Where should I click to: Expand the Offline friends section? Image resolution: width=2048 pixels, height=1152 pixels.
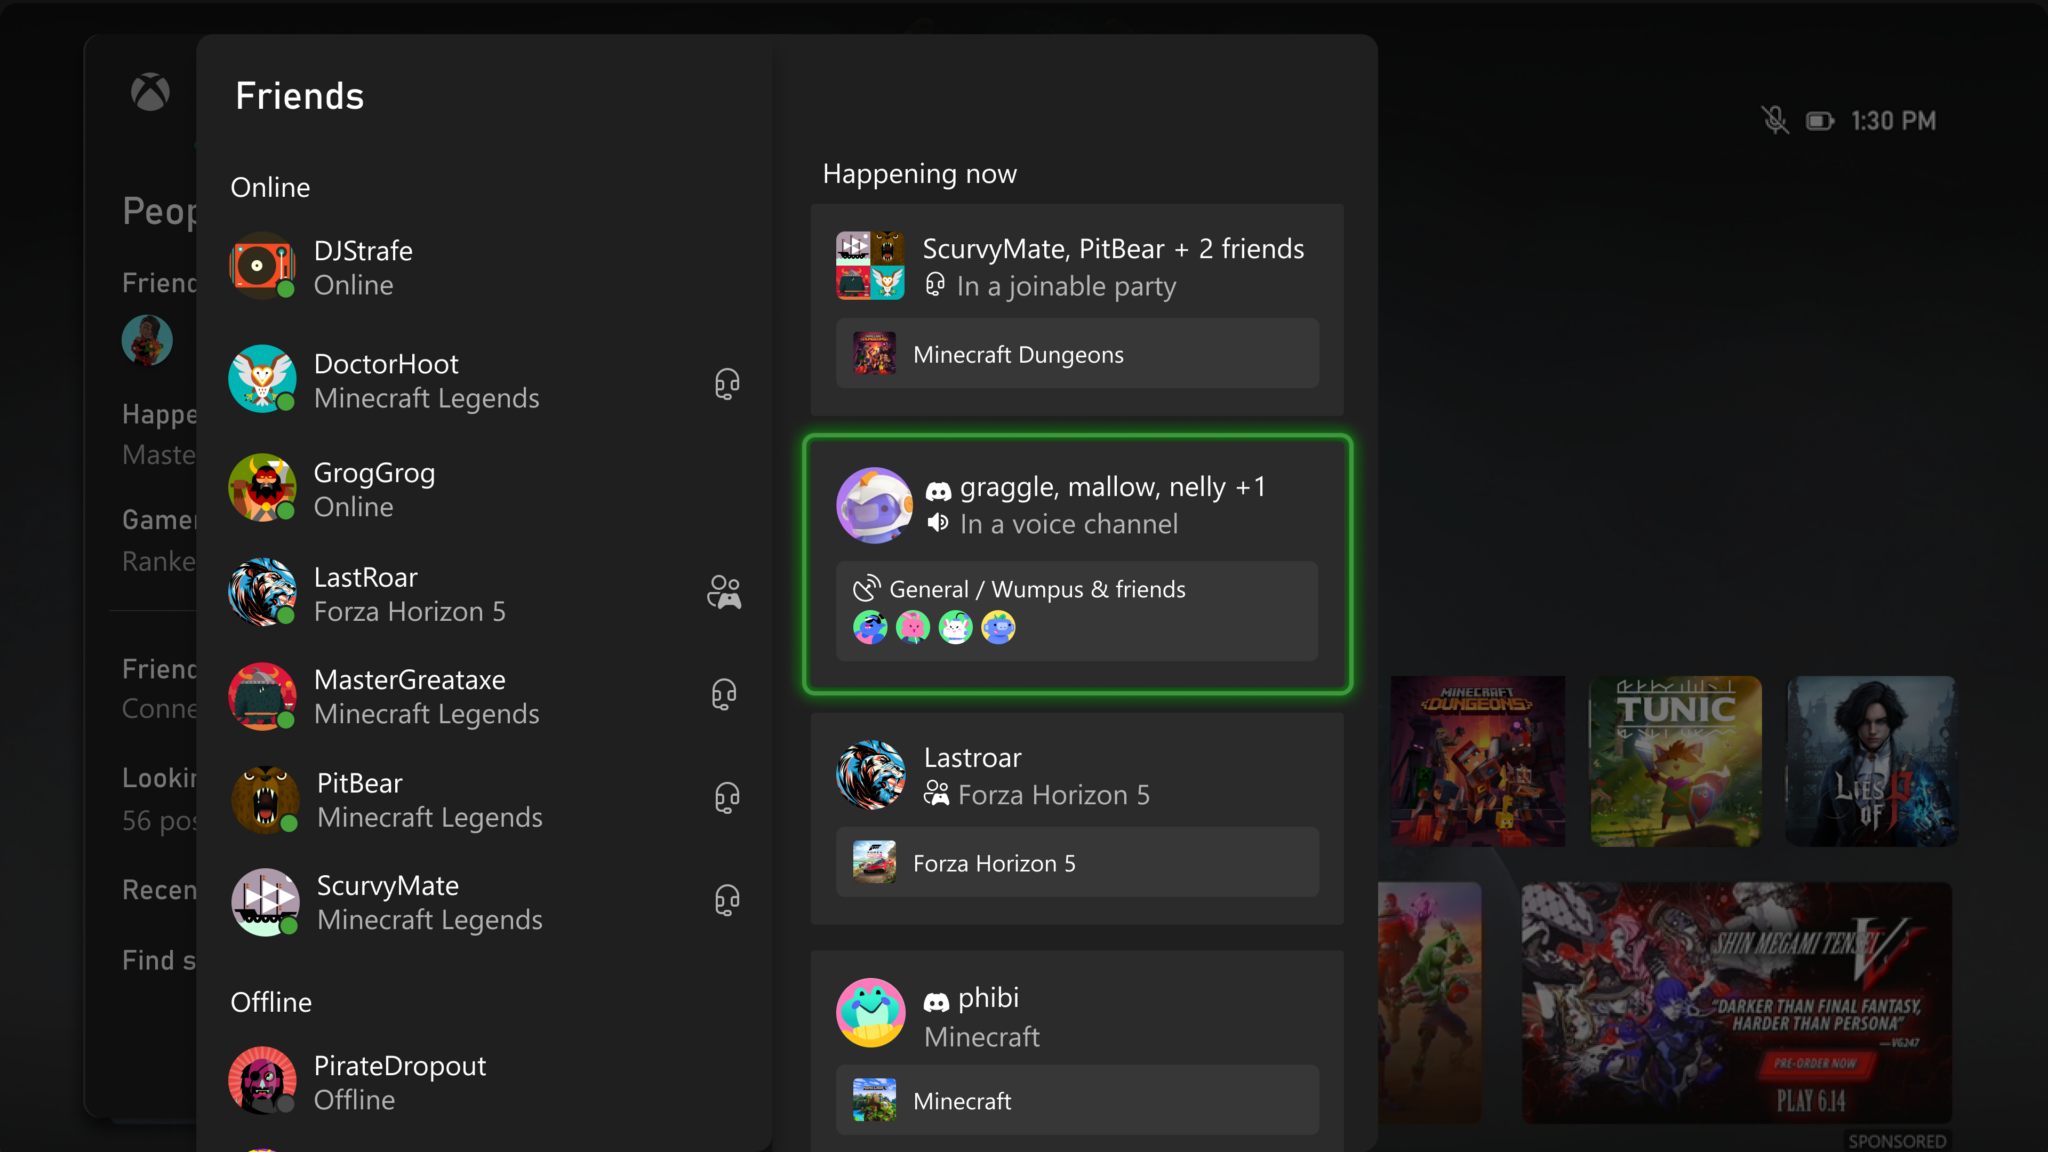[x=270, y=1002]
